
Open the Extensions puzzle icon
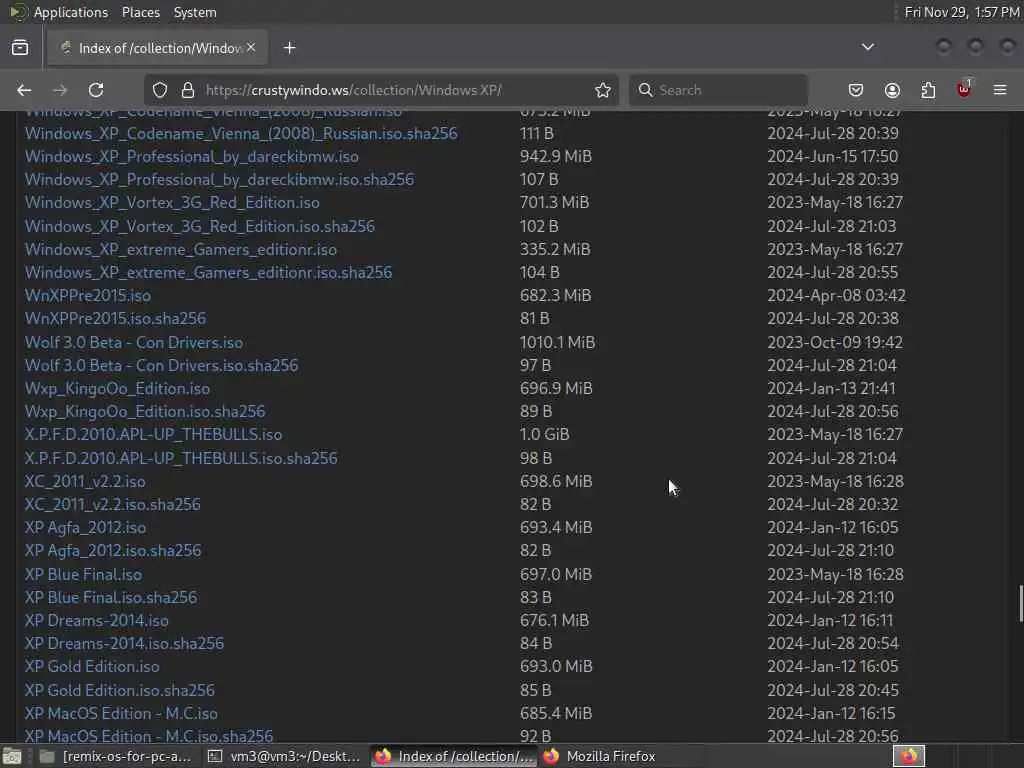[x=928, y=90]
